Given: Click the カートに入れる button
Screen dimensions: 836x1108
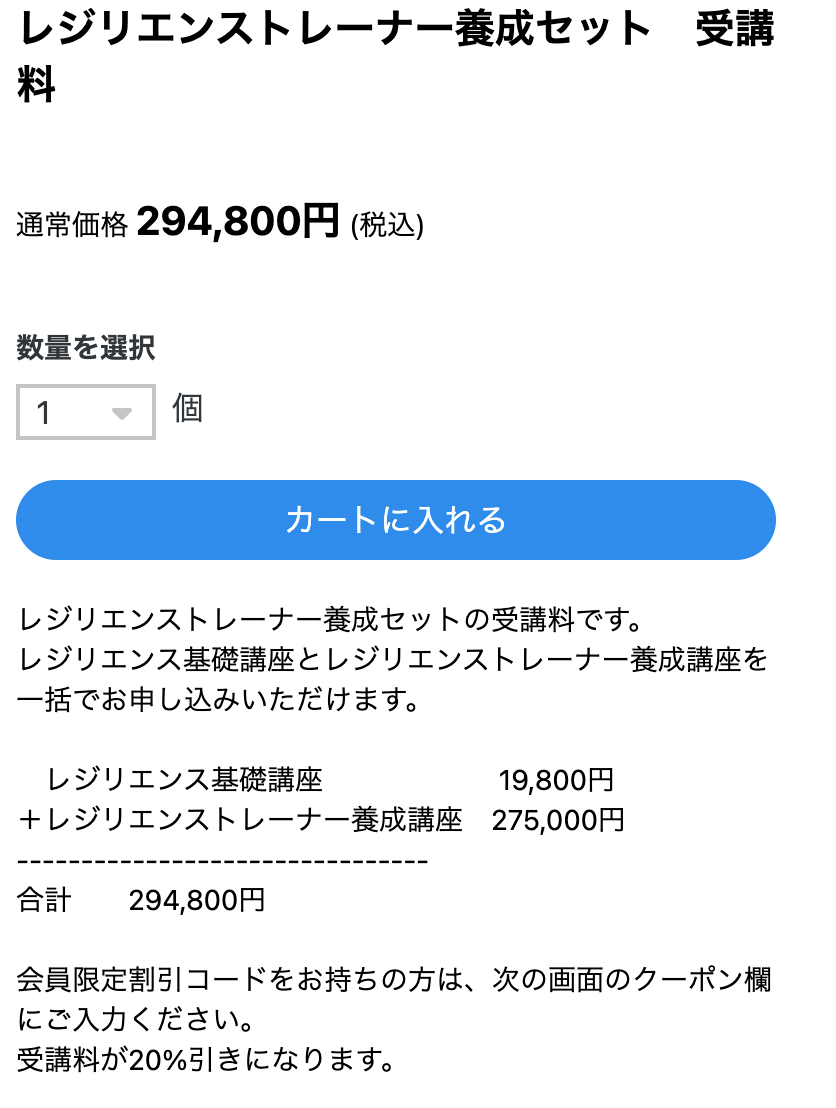Looking at the screenshot, I should click(x=396, y=520).
